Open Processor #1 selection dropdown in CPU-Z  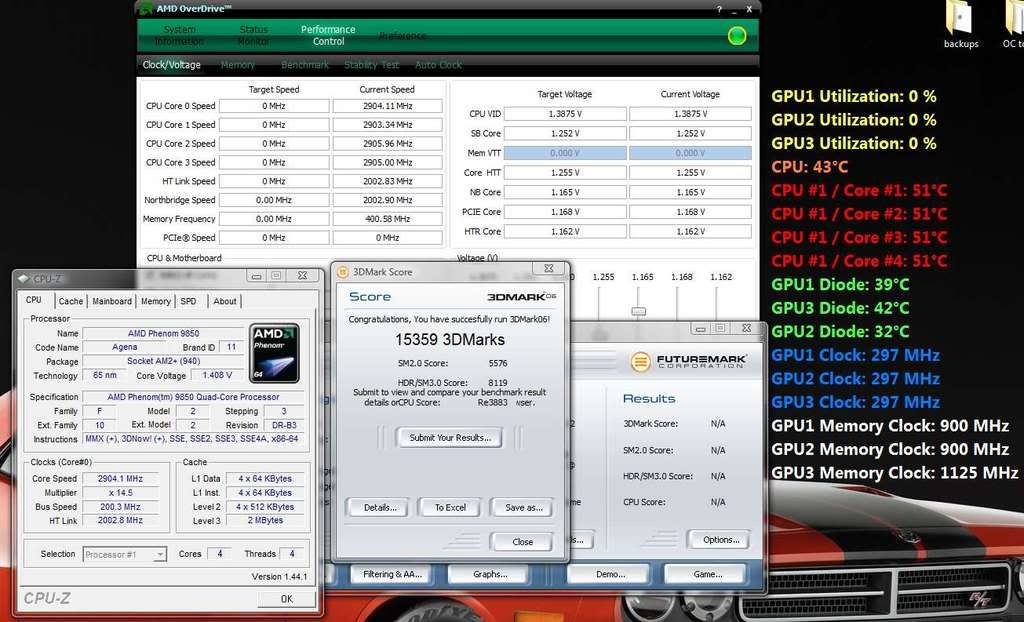pyautogui.click(x=125, y=555)
